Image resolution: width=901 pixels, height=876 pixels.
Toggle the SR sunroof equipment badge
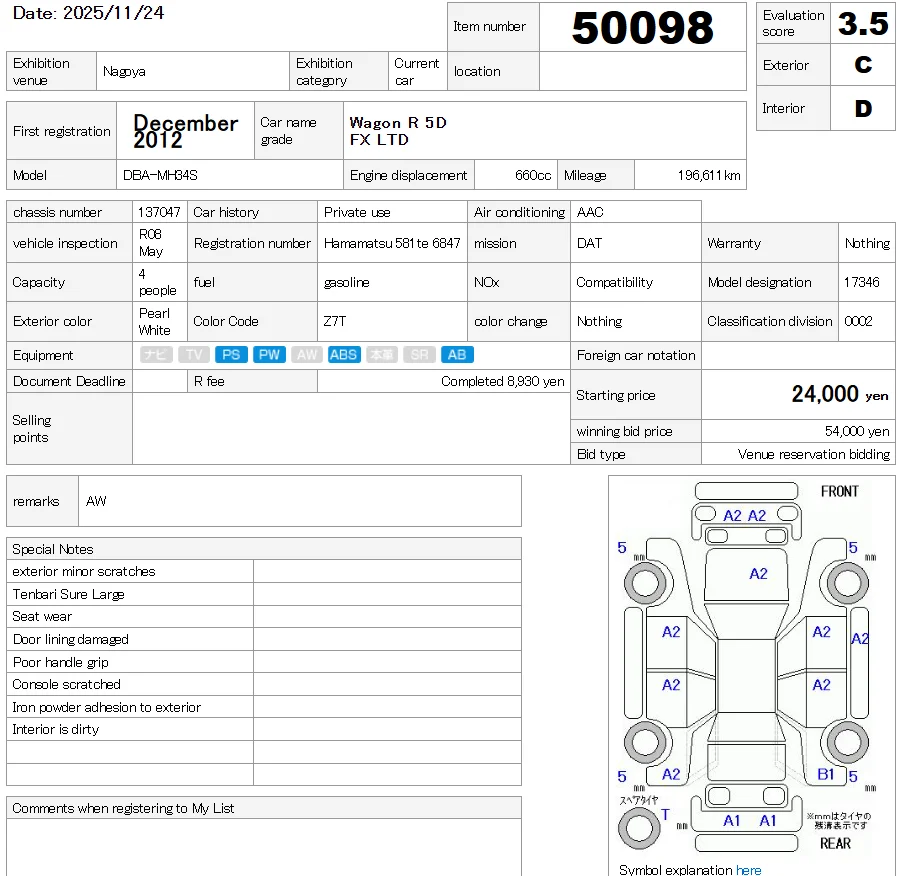click(419, 354)
